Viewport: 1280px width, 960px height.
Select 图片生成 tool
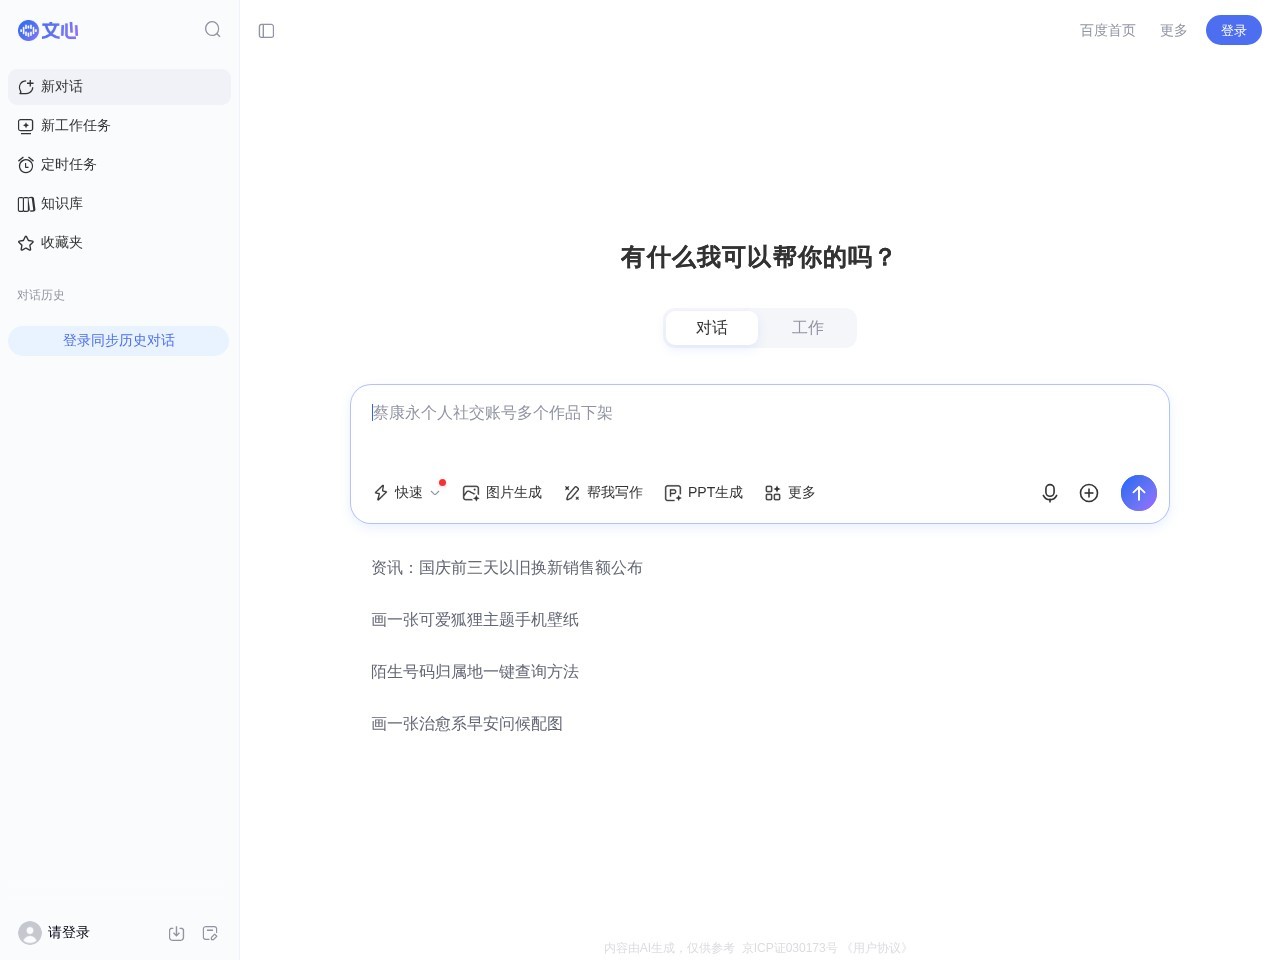(x=502, y=493)
